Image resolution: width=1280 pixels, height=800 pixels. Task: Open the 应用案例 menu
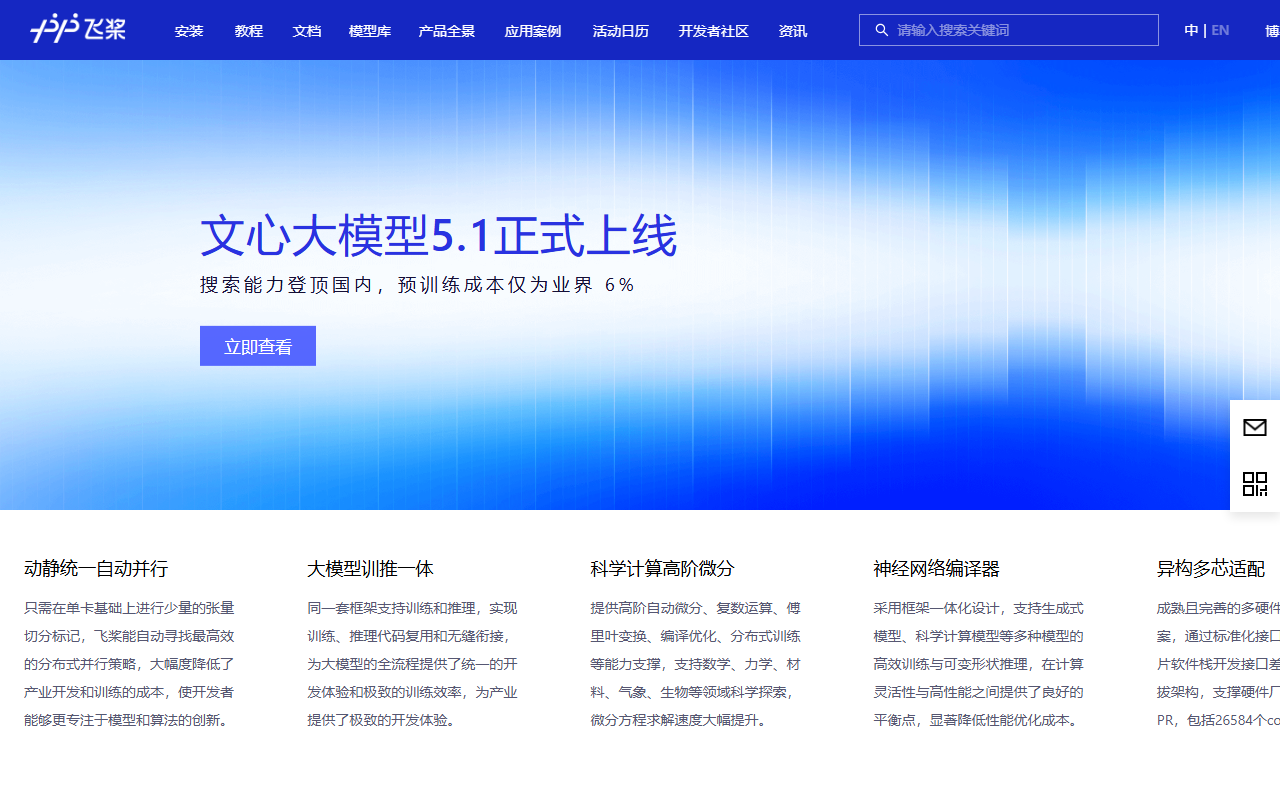[533, 31]
